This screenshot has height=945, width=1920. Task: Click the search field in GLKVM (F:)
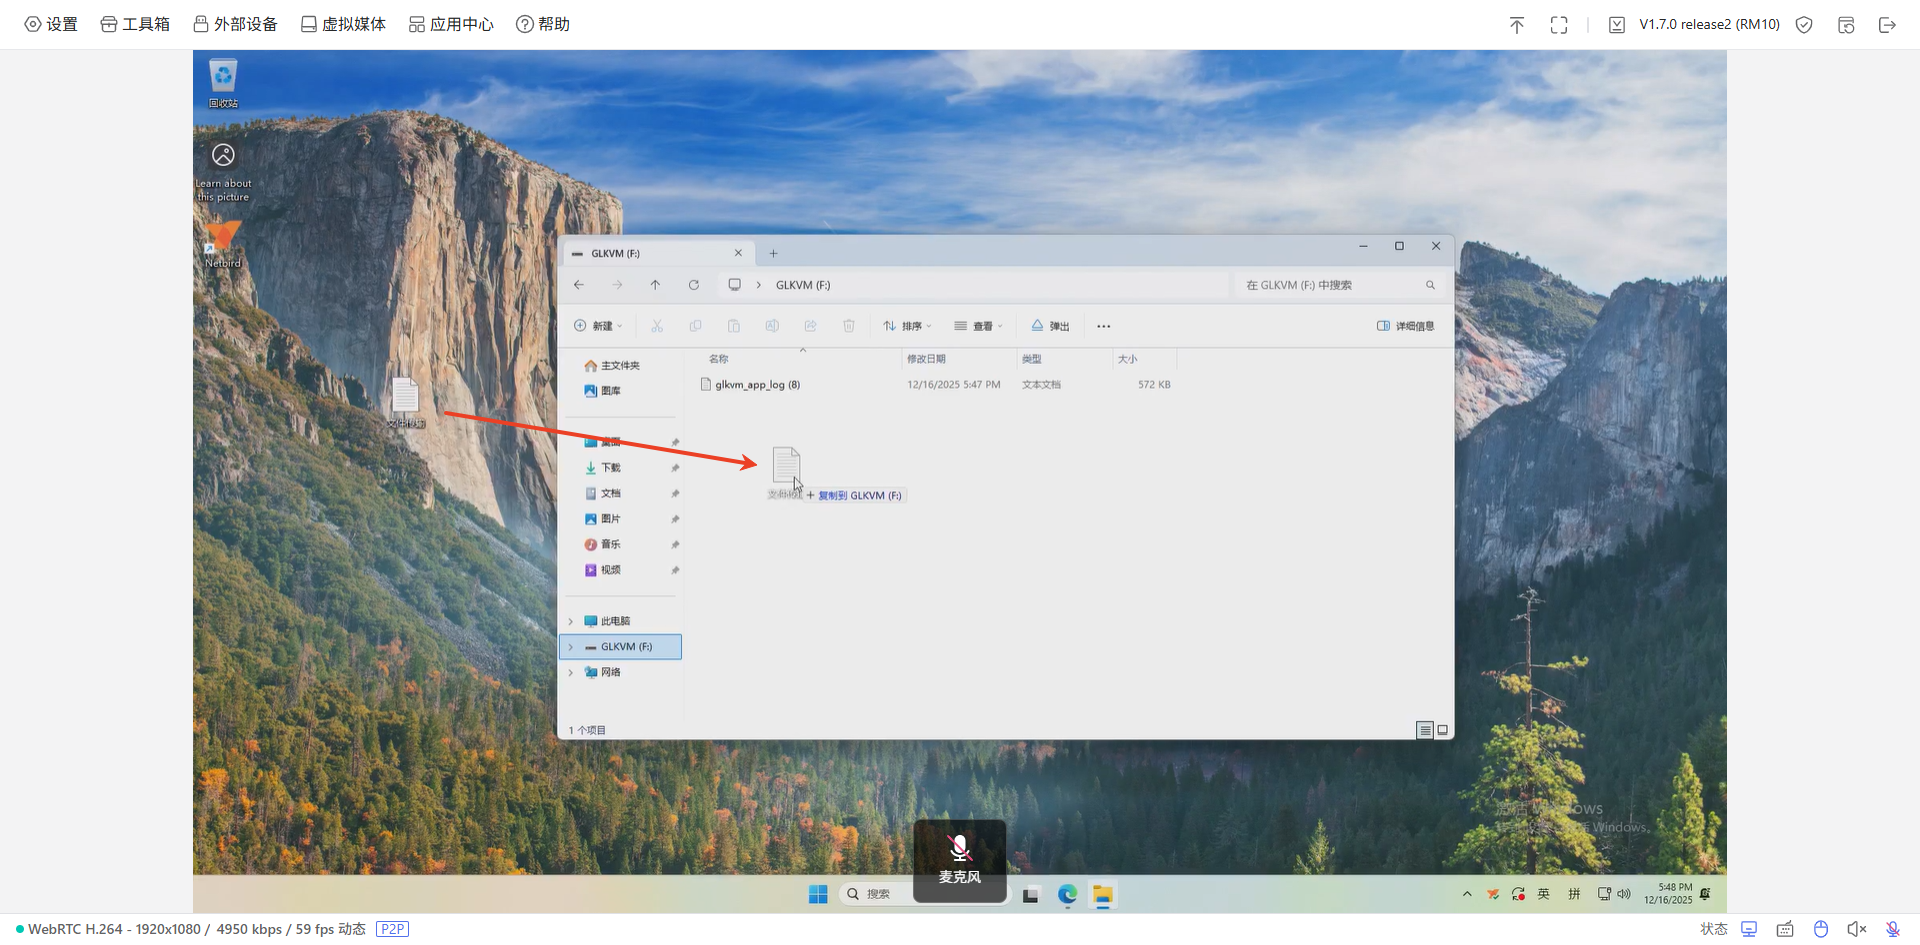[1330, 285]
